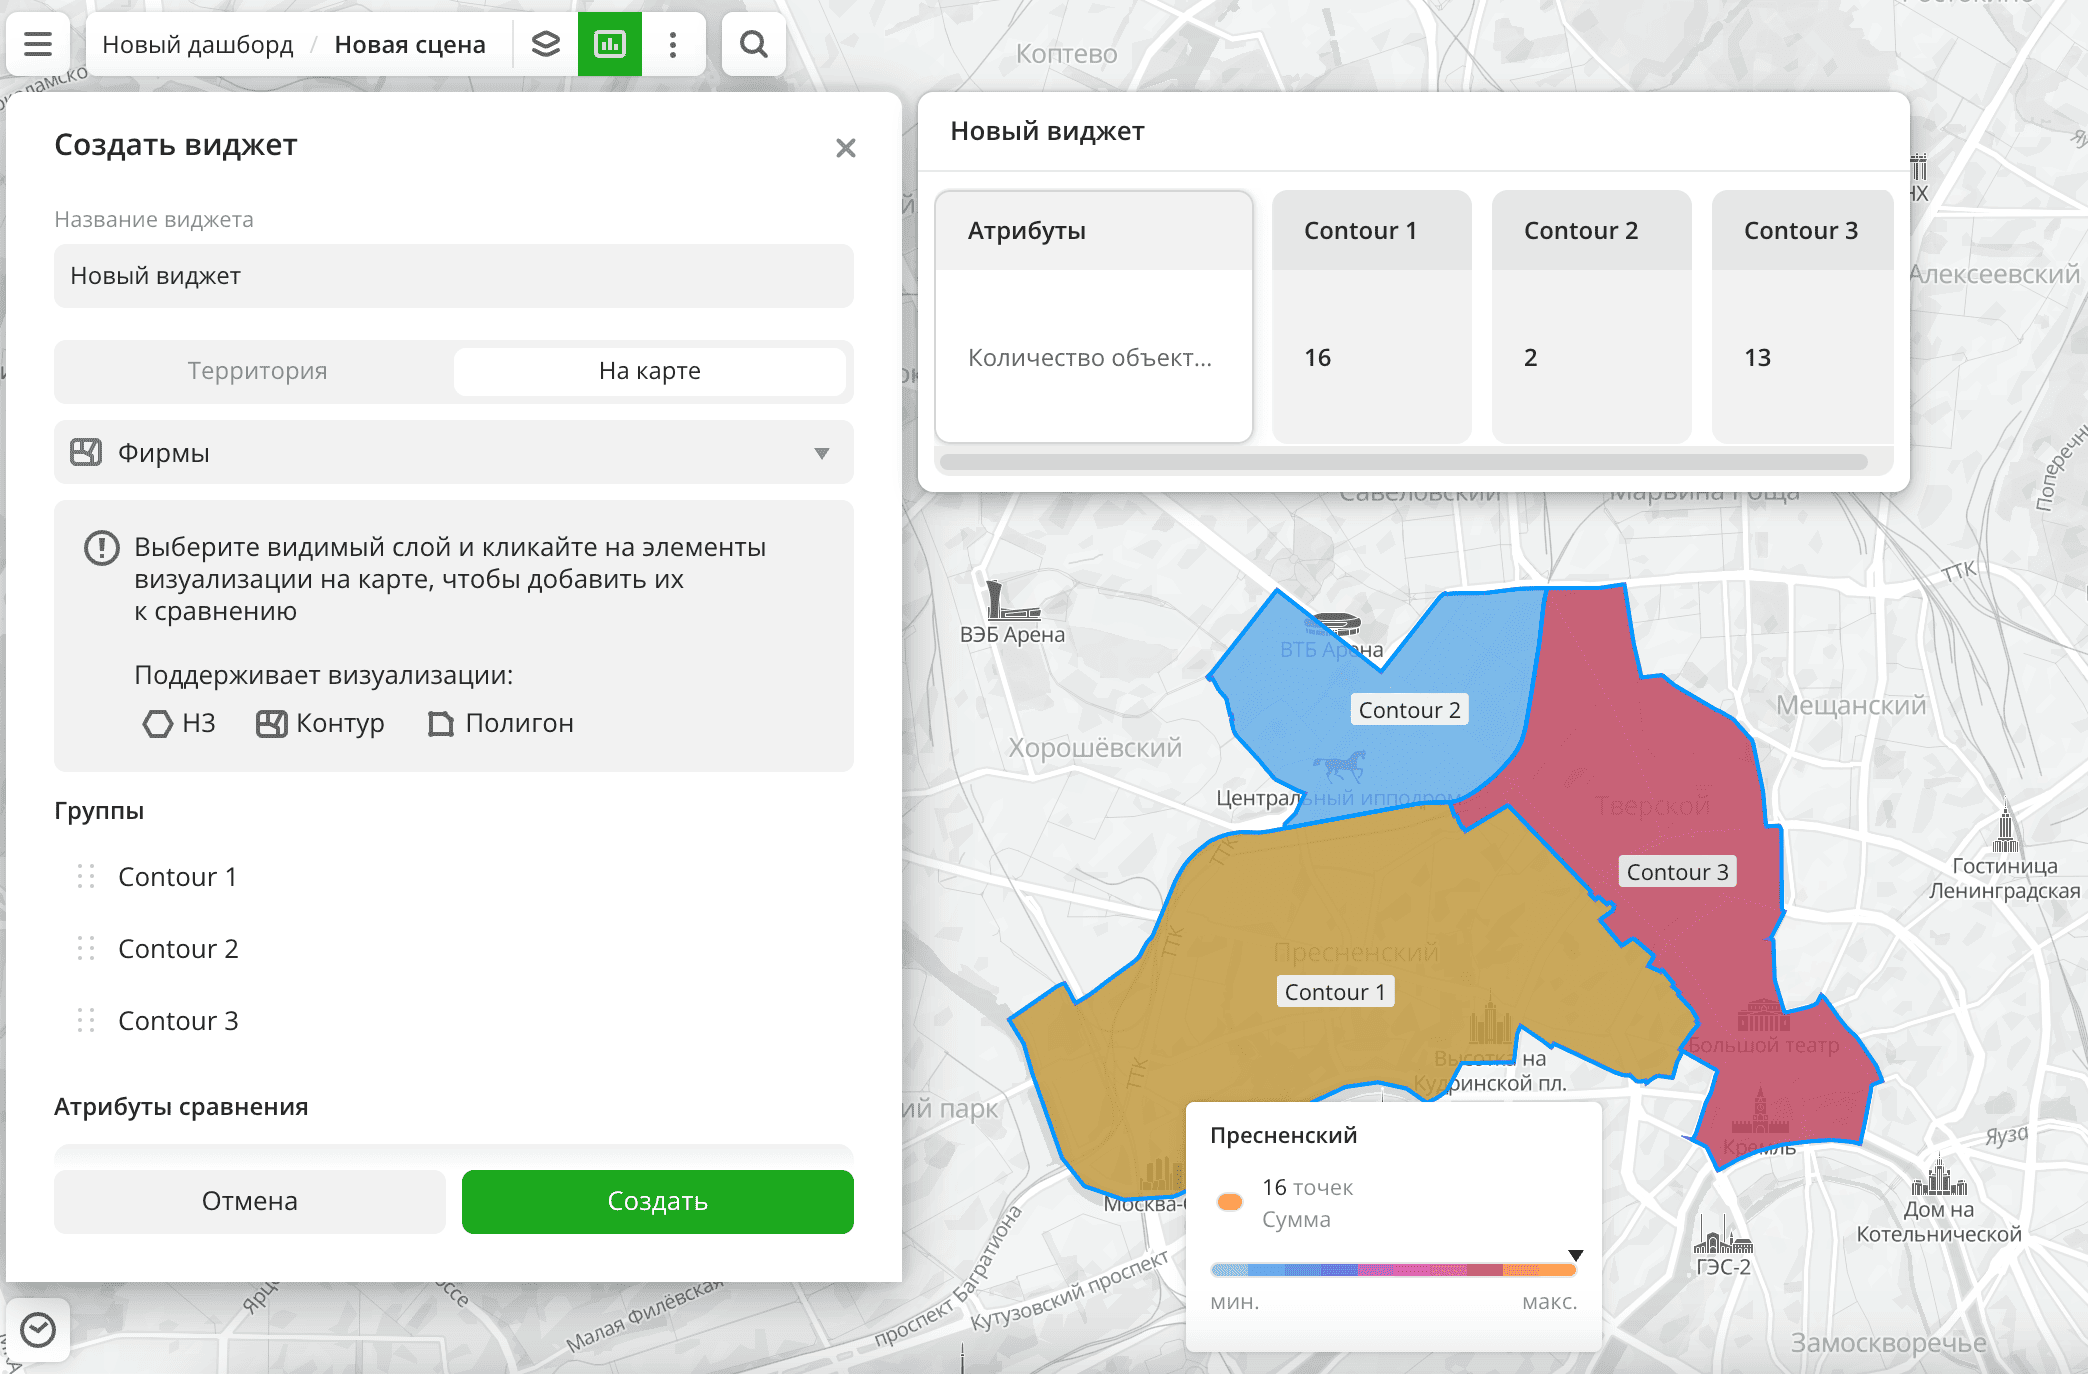Grab the drag handle of Contour 2

click(x=86, y=949)
